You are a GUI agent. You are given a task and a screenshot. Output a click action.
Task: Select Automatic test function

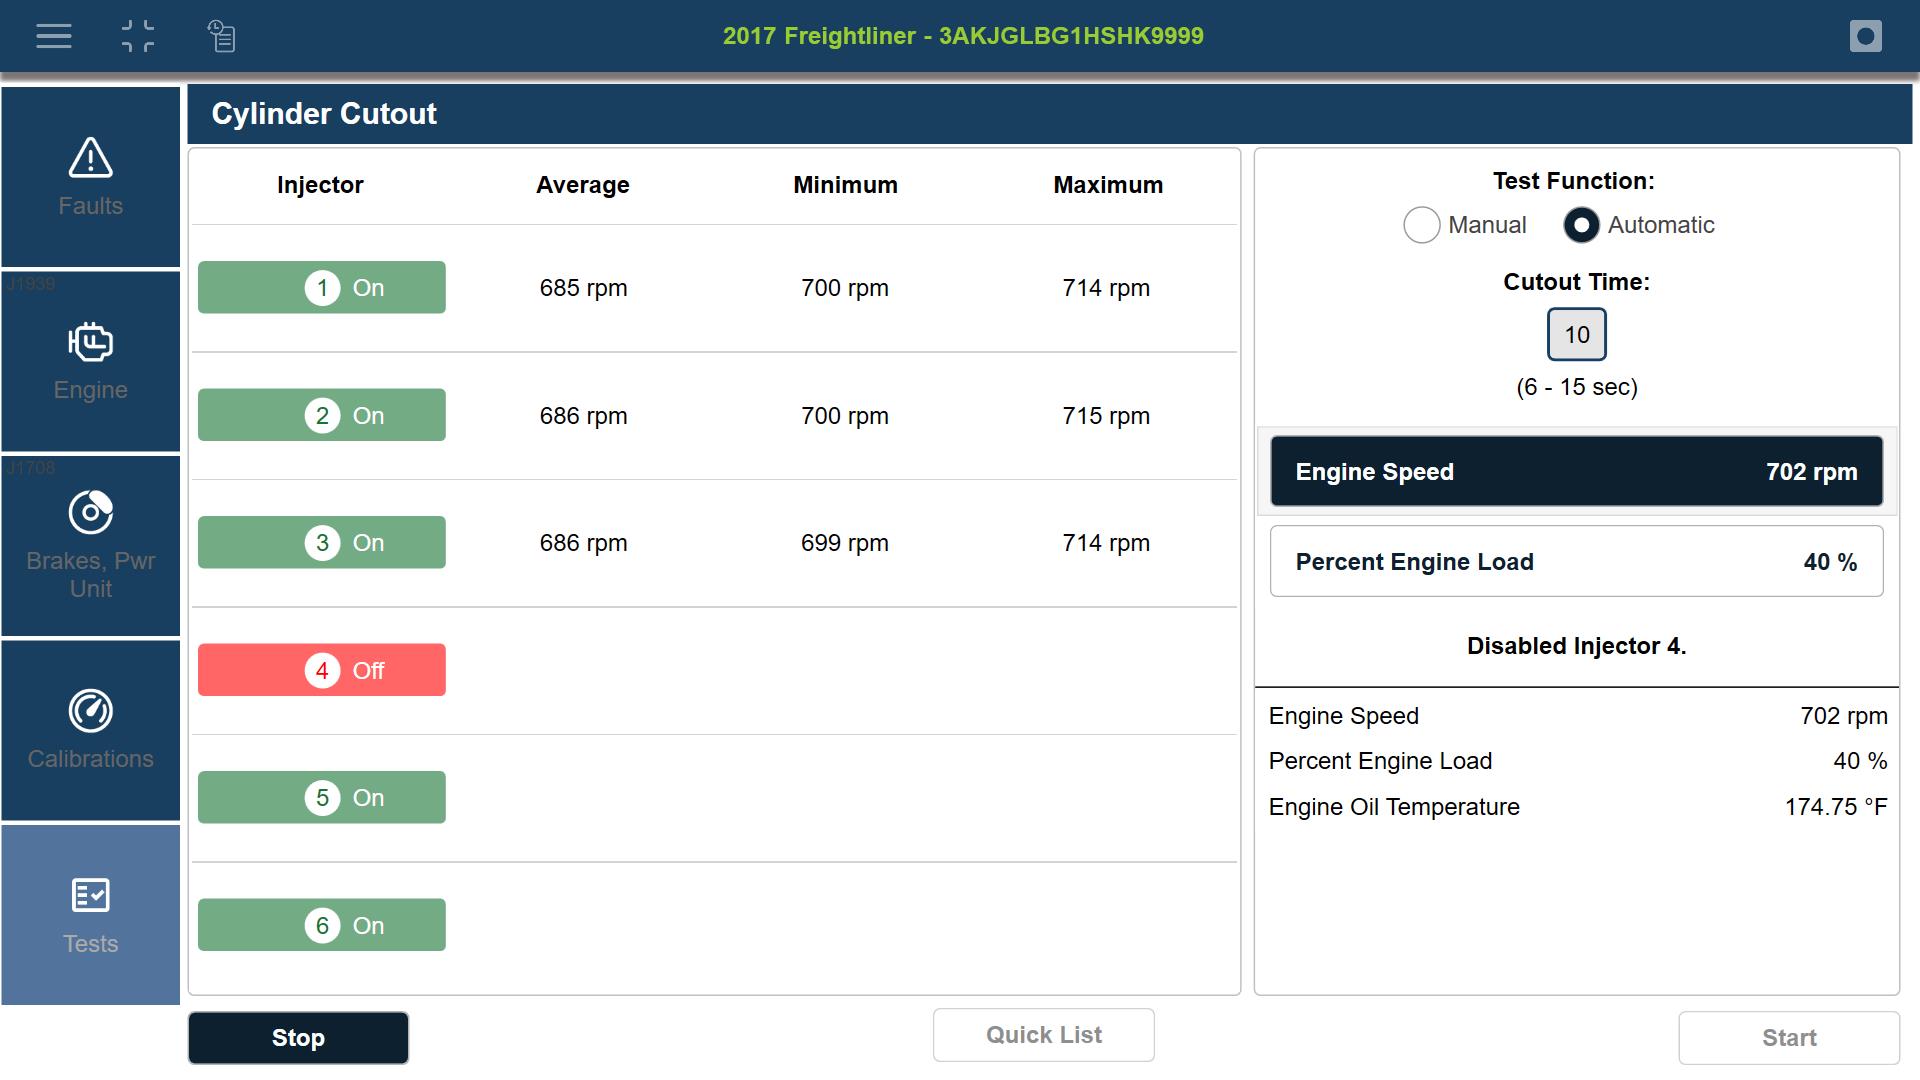pos(1581,225)
